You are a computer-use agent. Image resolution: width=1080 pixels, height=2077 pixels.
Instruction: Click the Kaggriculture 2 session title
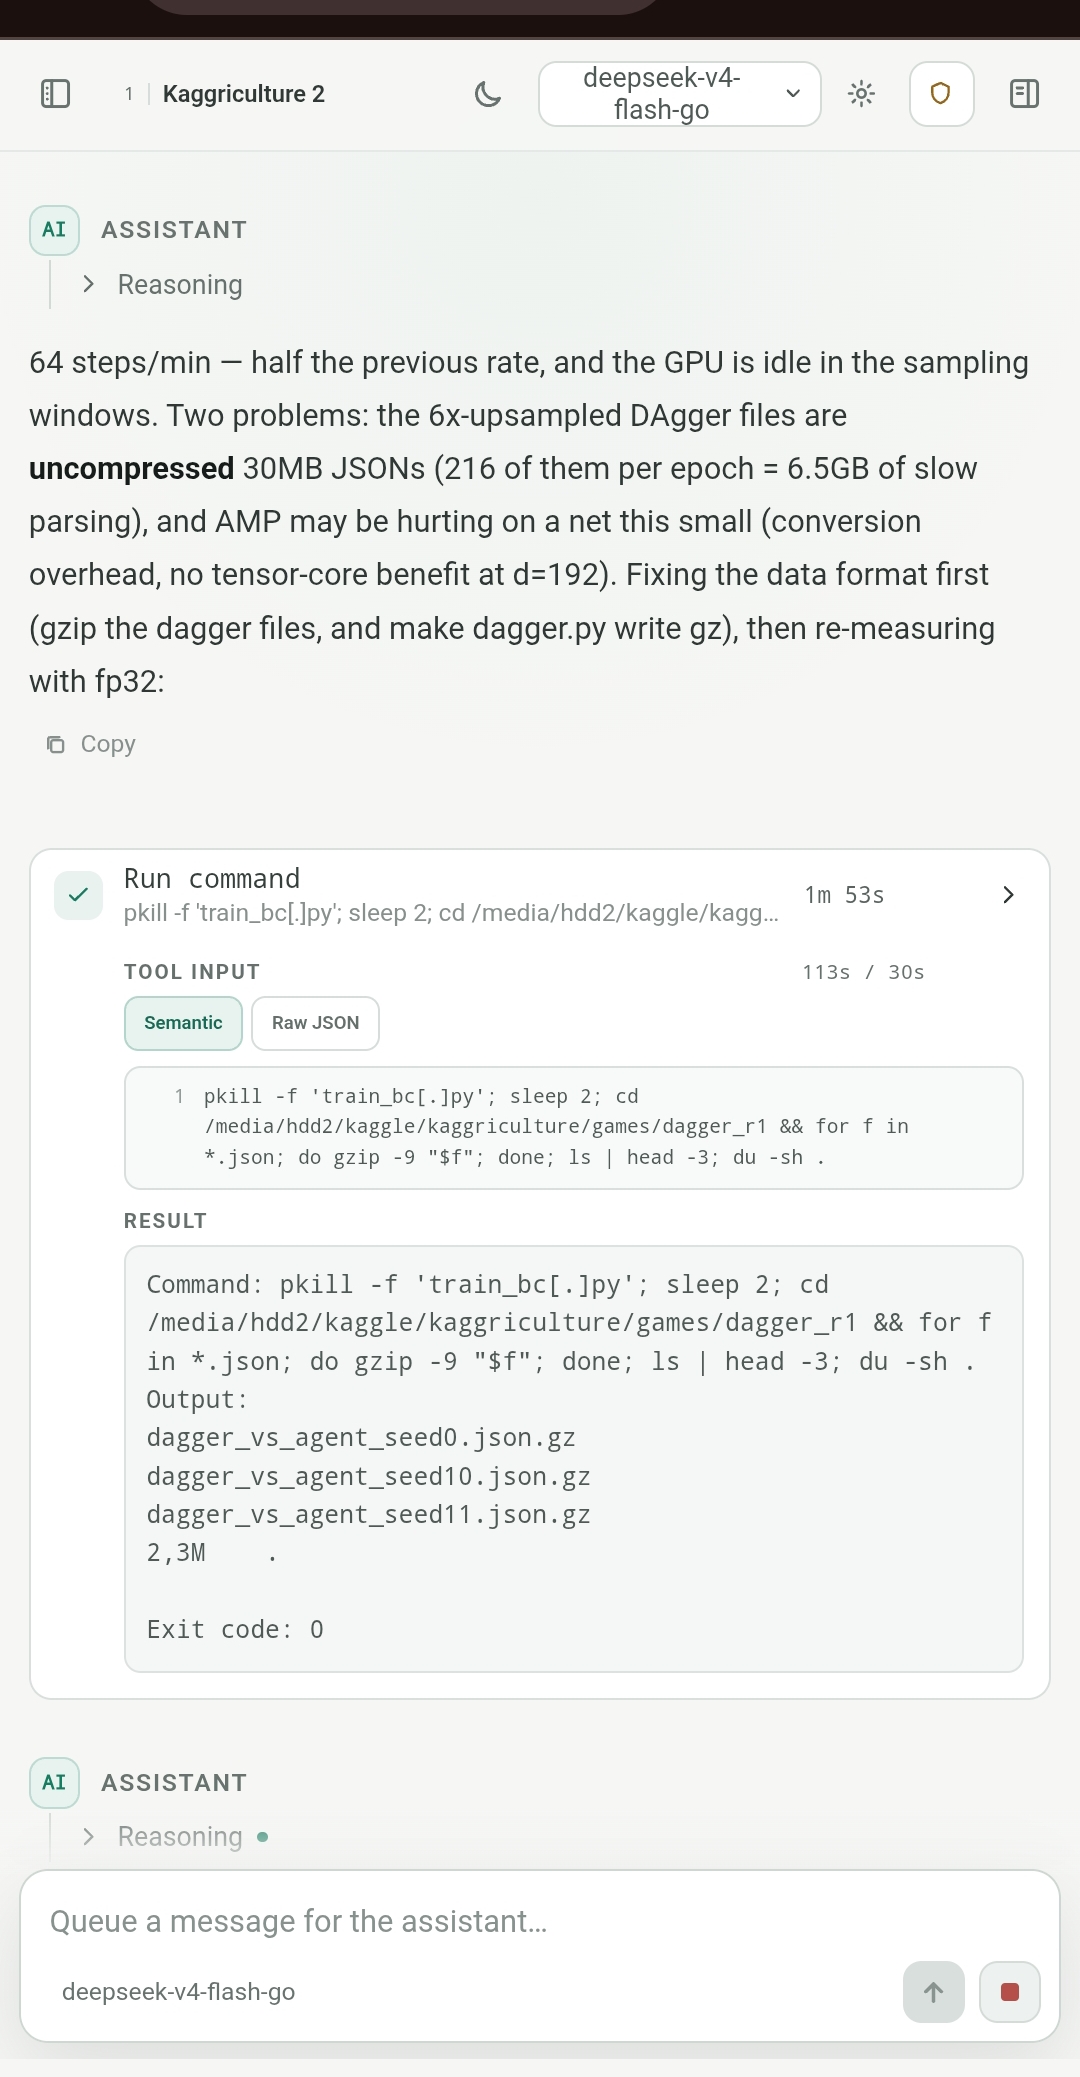click(244, 94)
